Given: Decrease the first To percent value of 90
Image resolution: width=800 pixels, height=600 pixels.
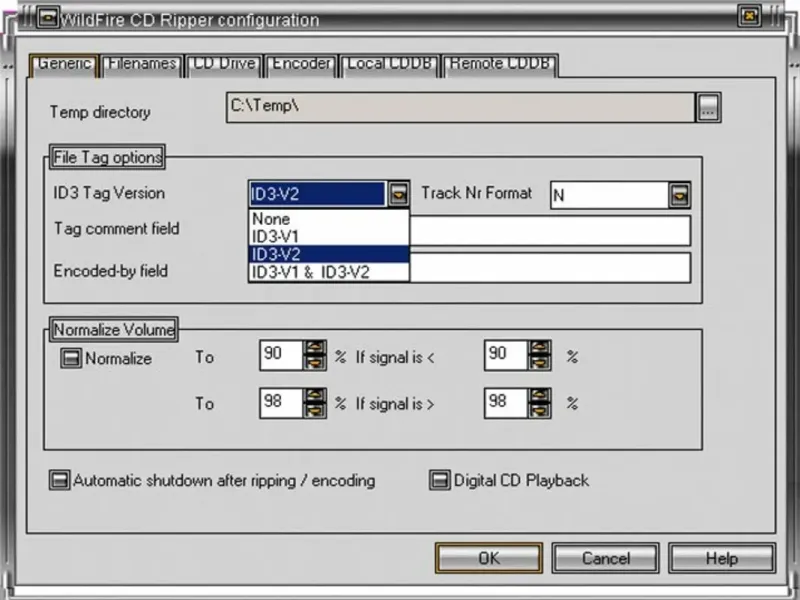Looking at the screenshot, I should pyautogui.click(x=315, y=362).
